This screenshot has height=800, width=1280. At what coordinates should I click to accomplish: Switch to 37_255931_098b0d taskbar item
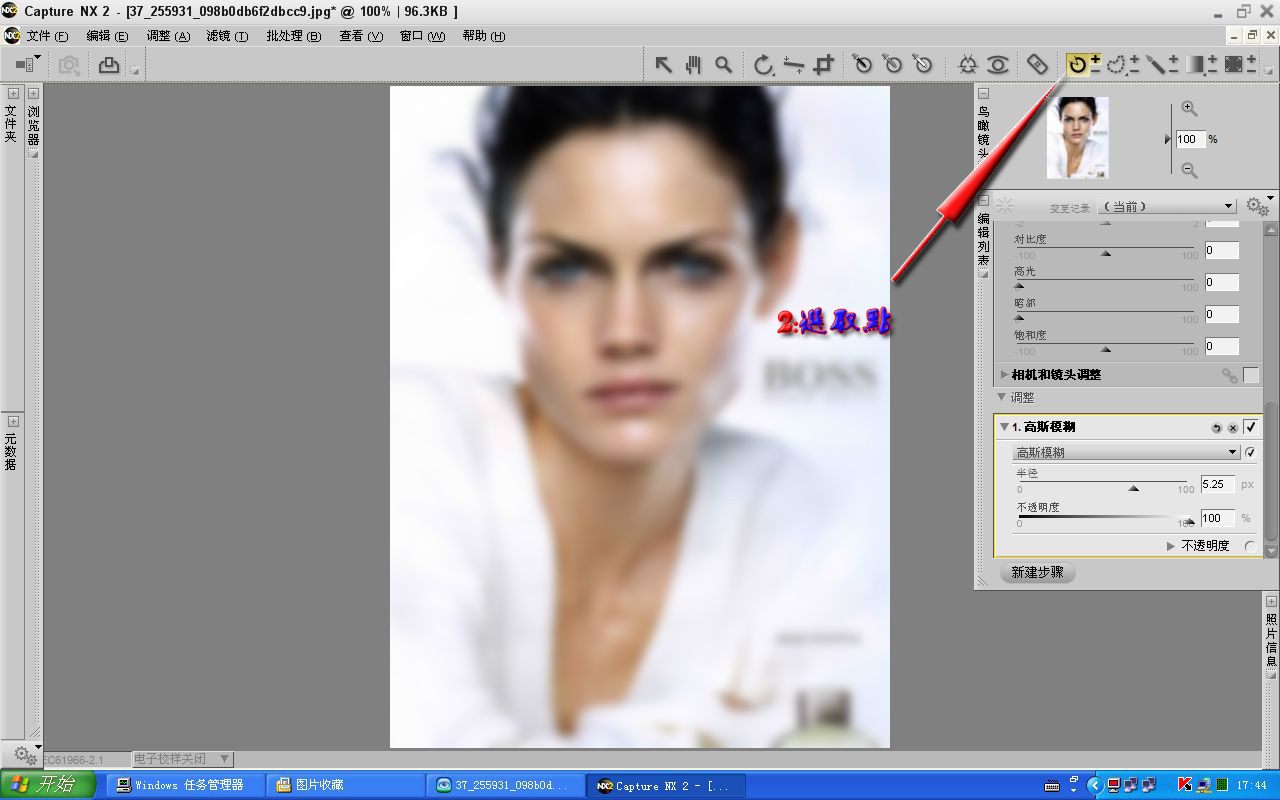tap(504, 785)
